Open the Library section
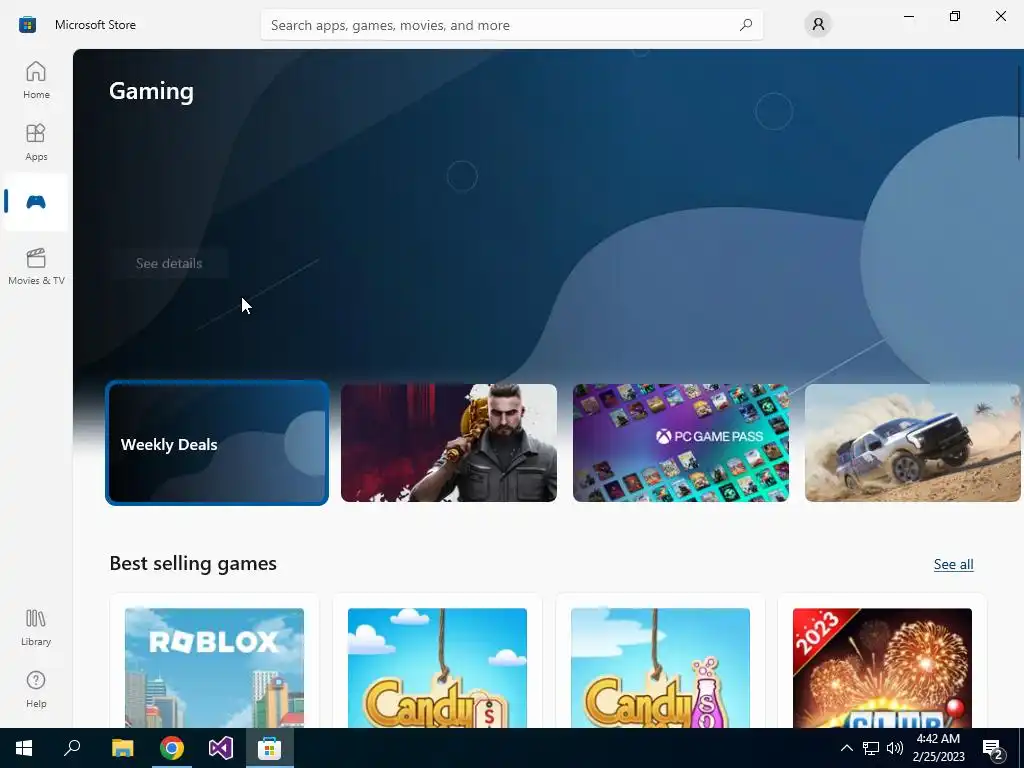This screenshot has height=768, width=1024. 36,628
